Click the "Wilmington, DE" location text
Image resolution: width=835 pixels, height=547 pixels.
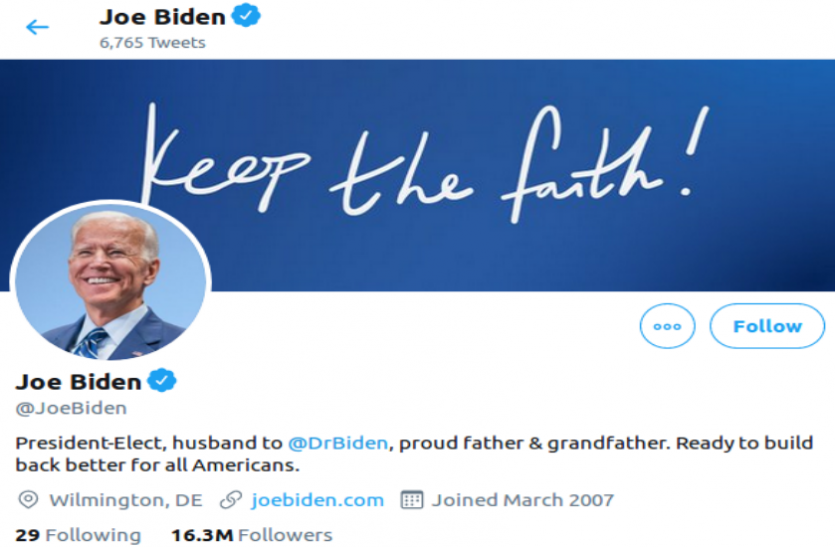point(125,500)
